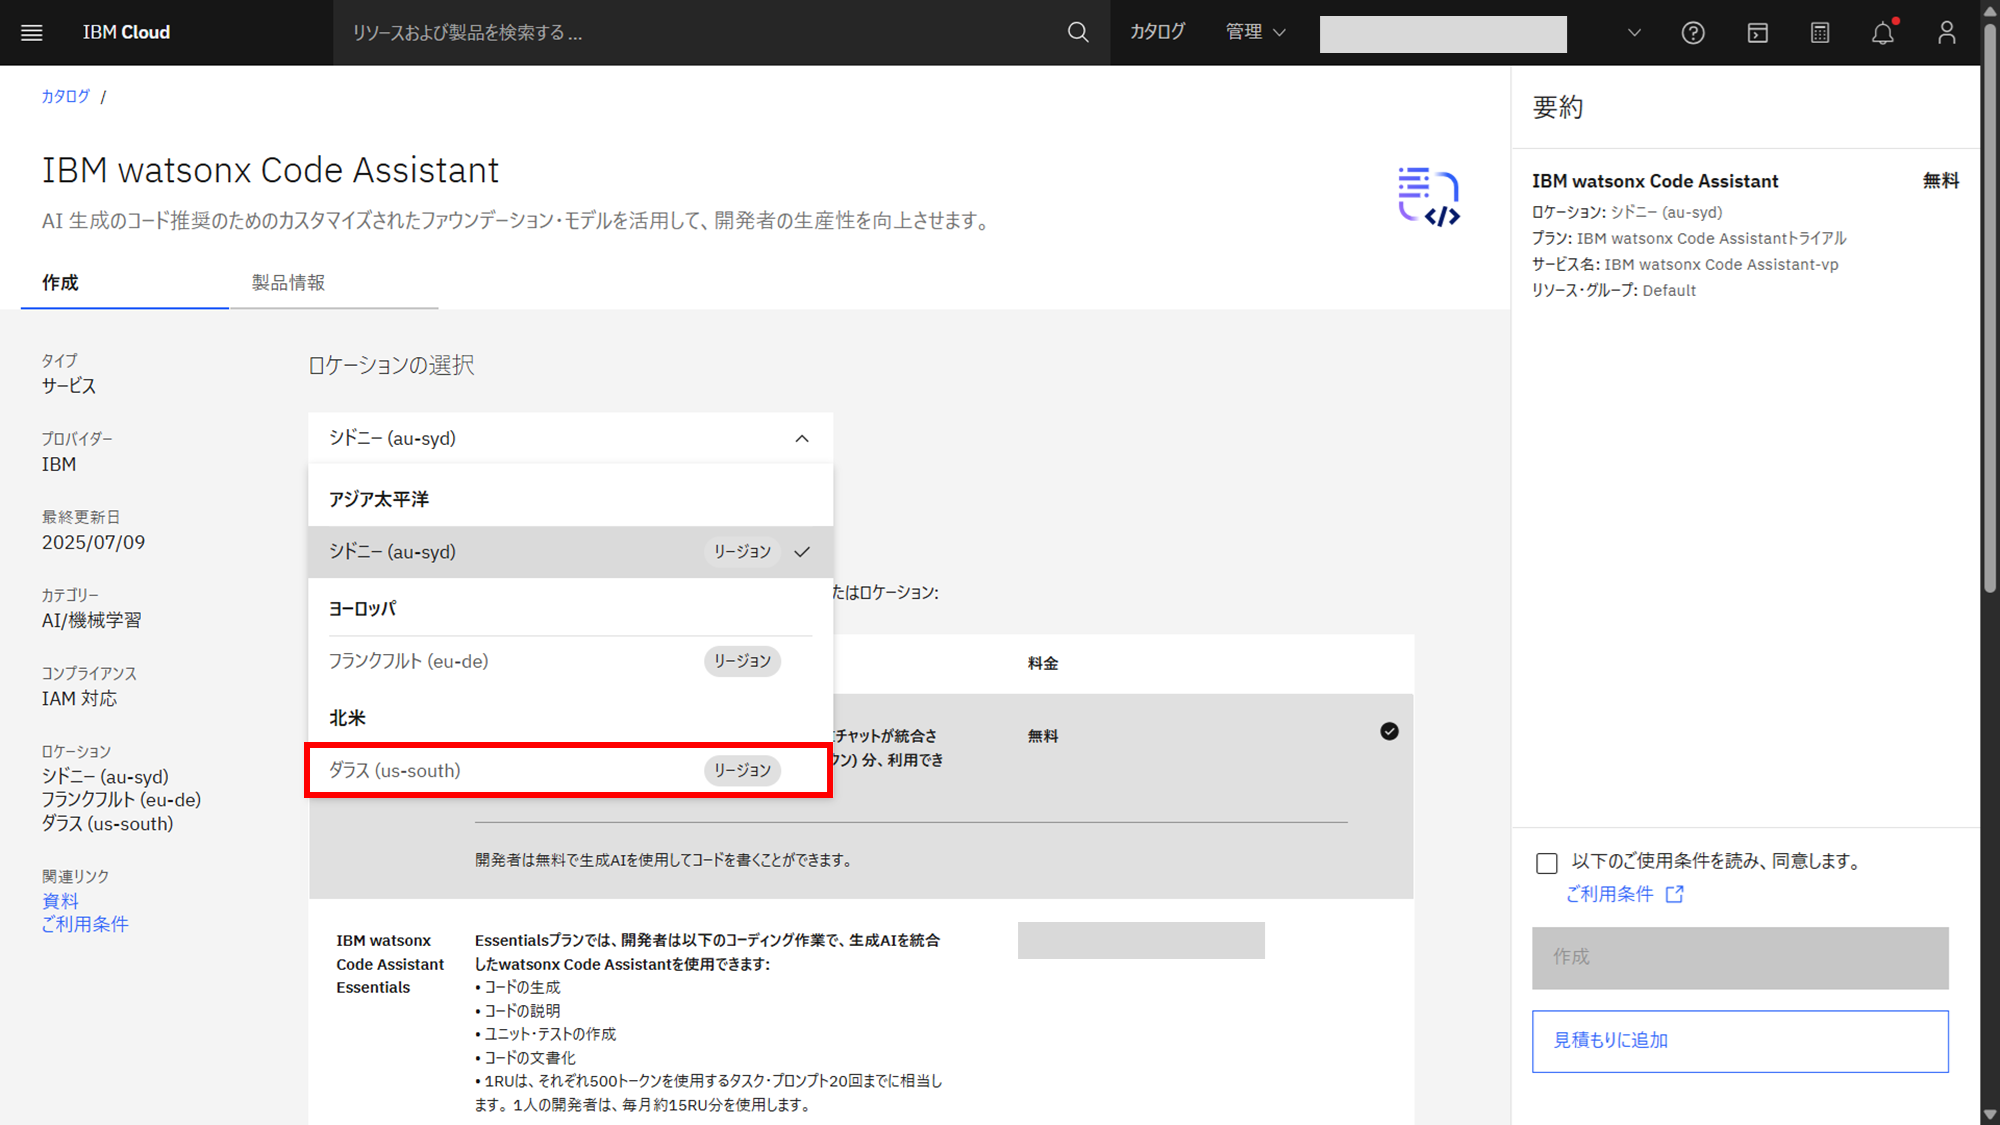
Task: Select the free trial plan radio check
Action: pos(1389,732)
